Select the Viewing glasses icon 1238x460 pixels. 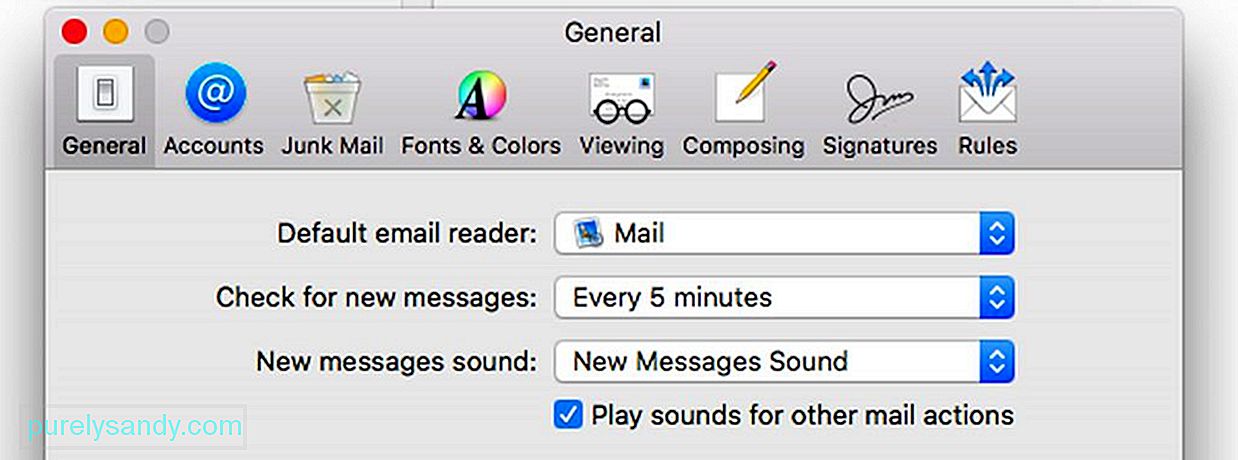[x=621, y=98]
